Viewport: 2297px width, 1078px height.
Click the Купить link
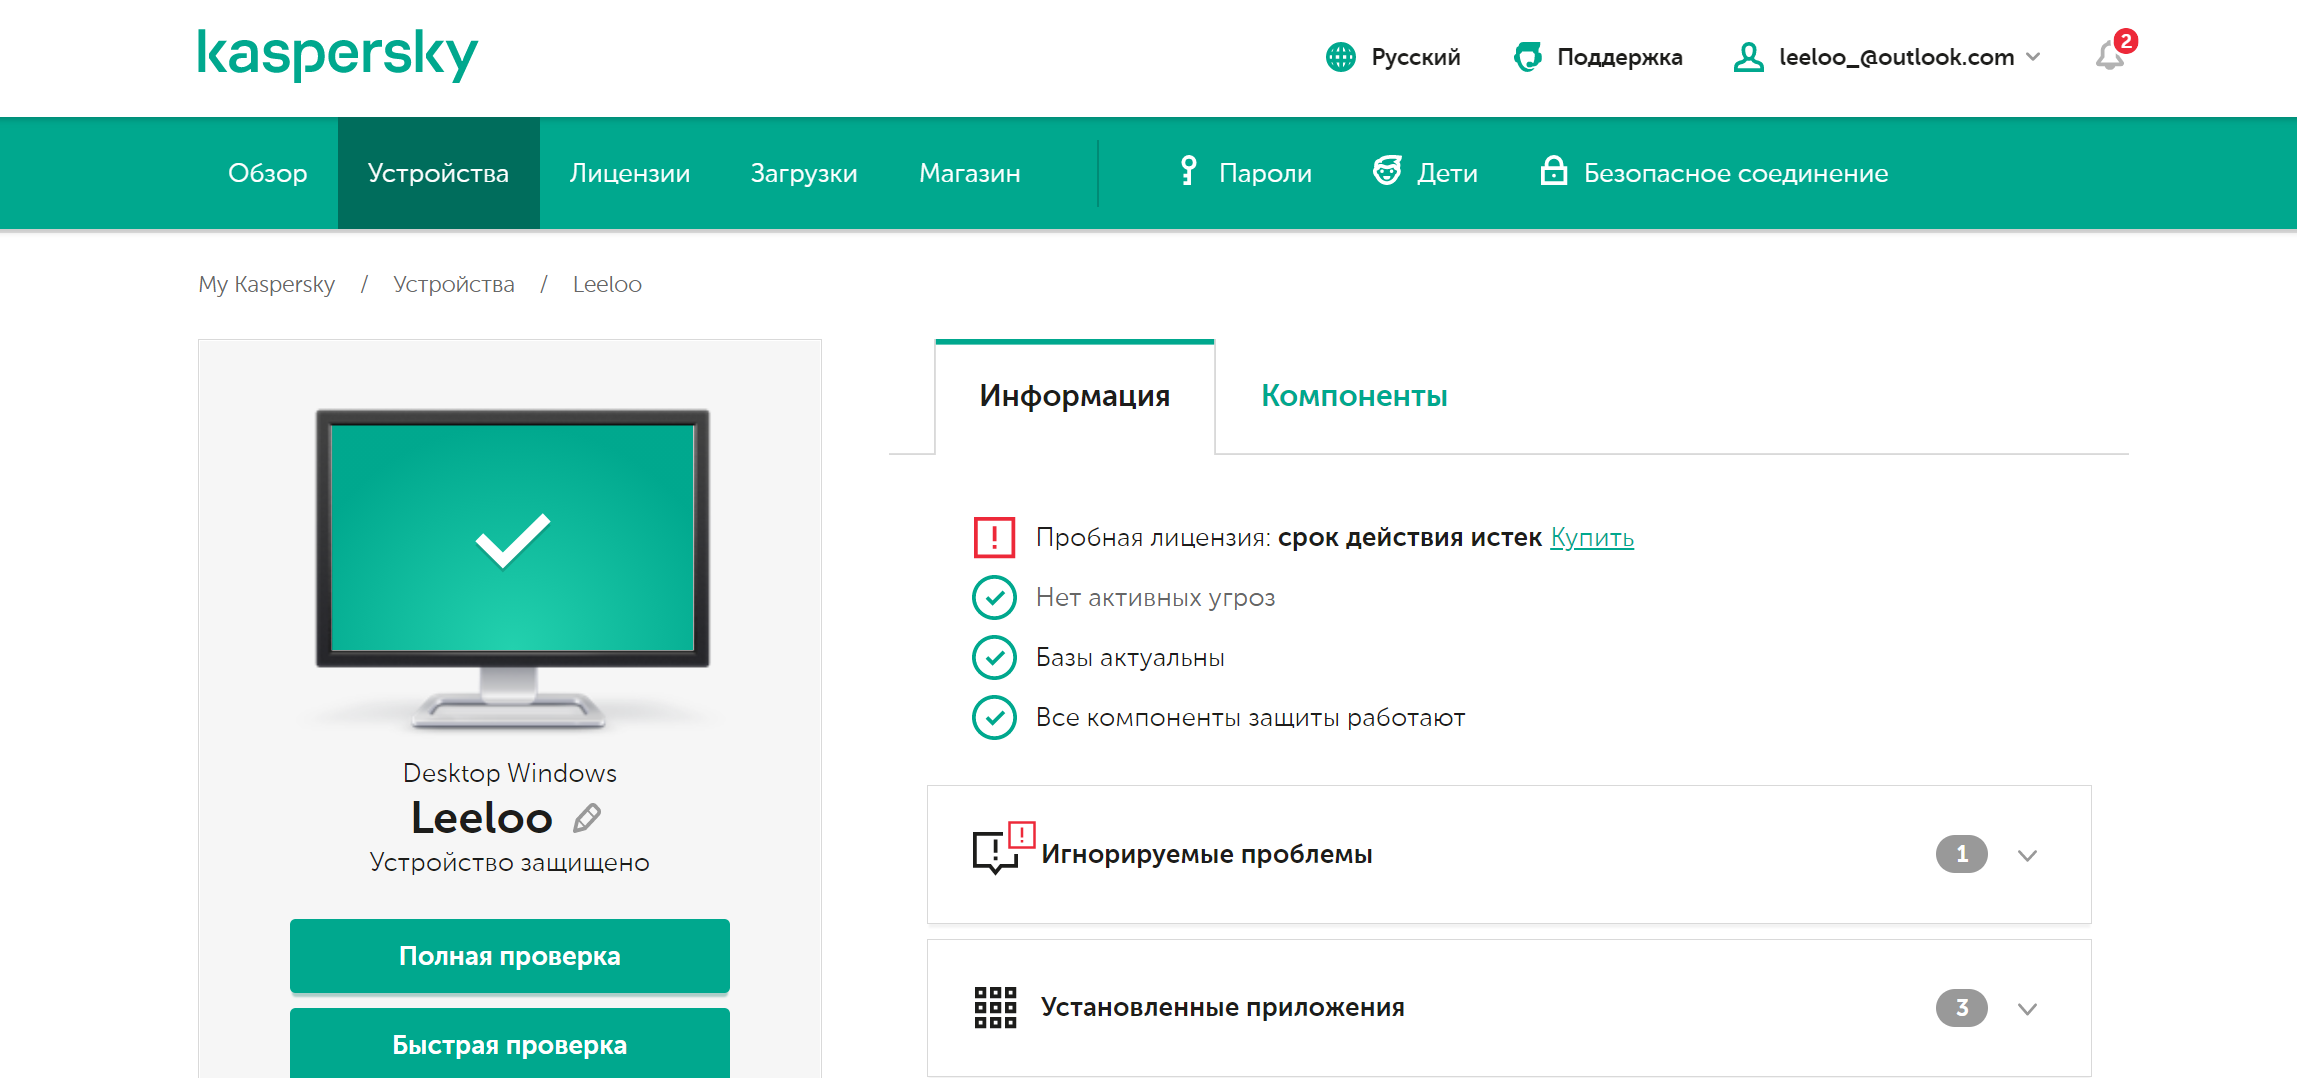(1592, 538)
